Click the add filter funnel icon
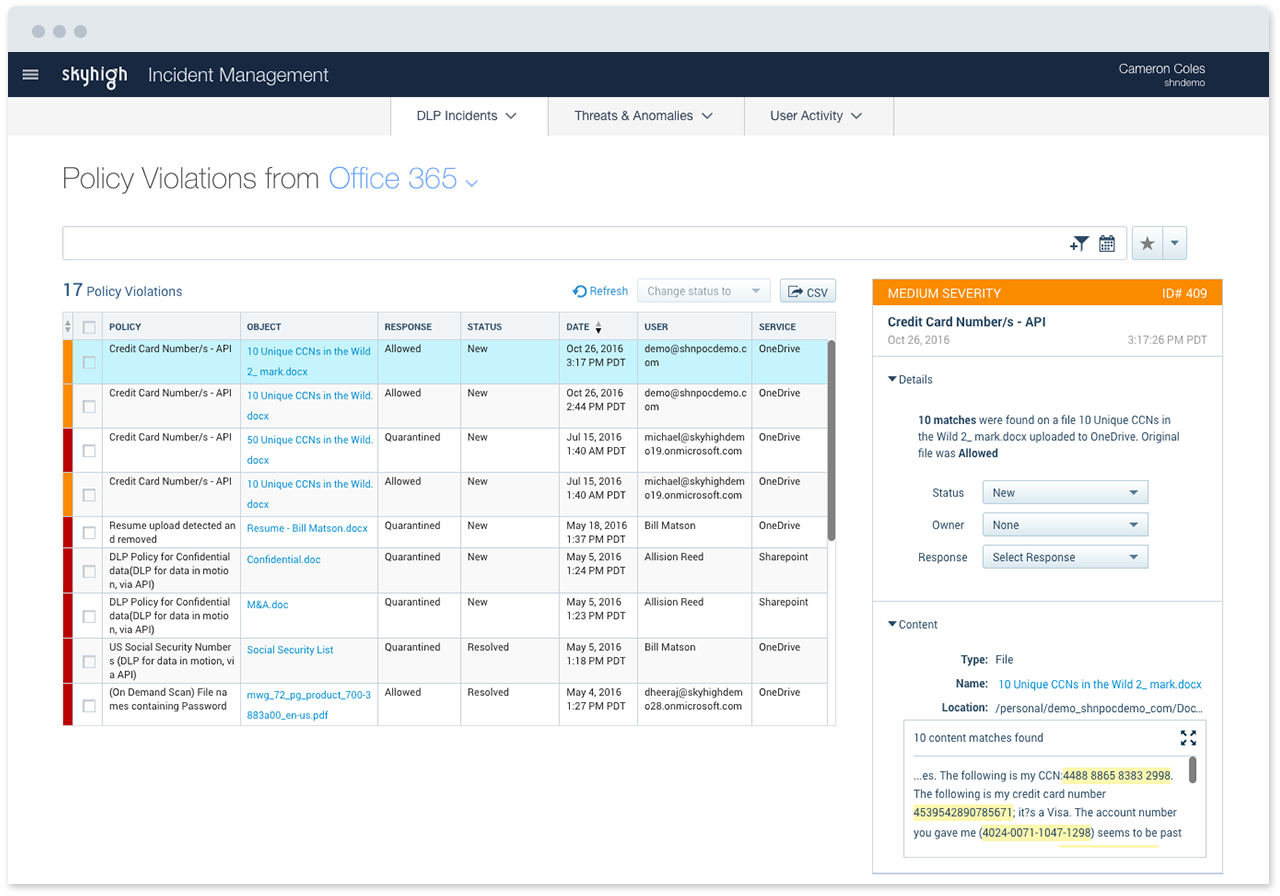This screenshot has height=896, width=1280. click(x=1079, y=243)
